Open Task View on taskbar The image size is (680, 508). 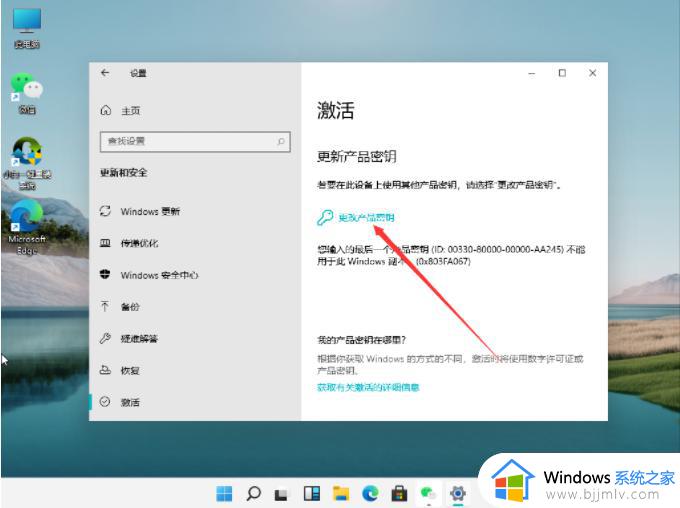point(281,494)
